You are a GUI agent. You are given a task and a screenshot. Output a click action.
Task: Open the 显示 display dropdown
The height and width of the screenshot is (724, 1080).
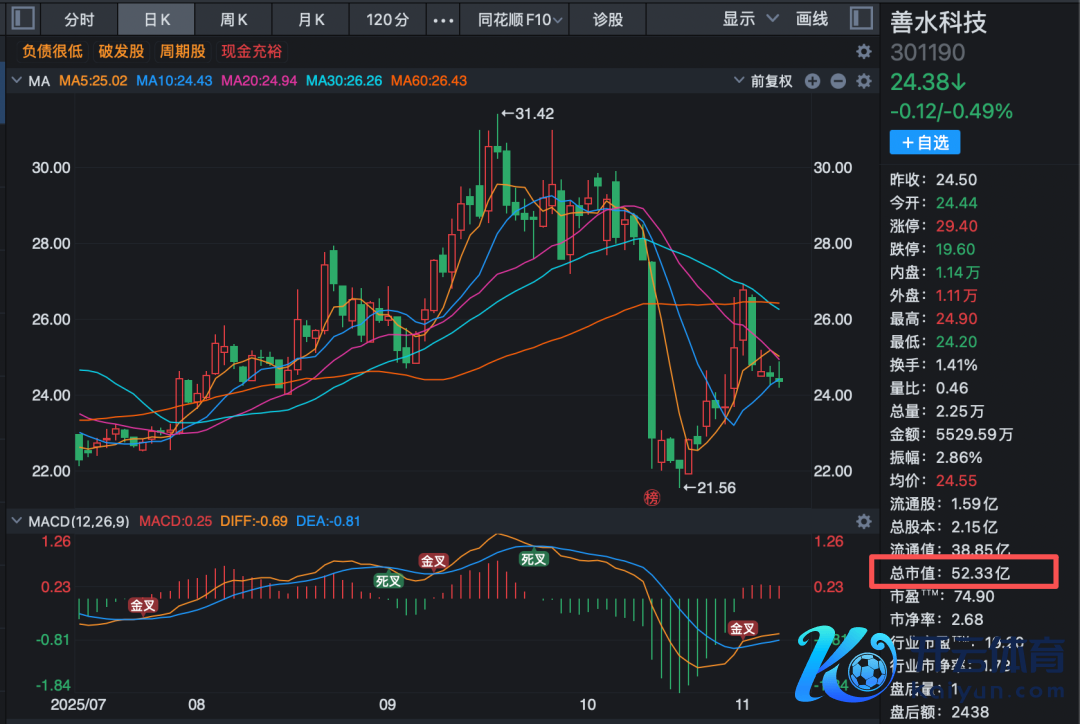[x=750, y=19]
